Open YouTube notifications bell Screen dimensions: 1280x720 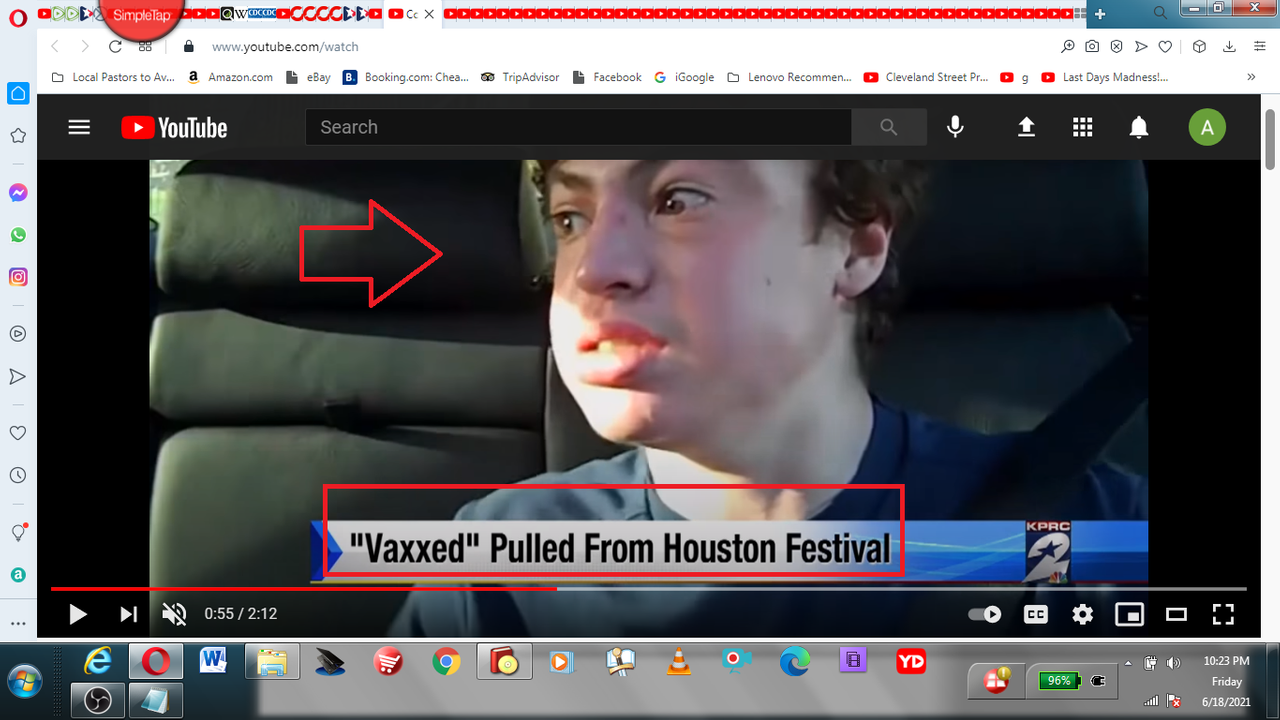1139,127
